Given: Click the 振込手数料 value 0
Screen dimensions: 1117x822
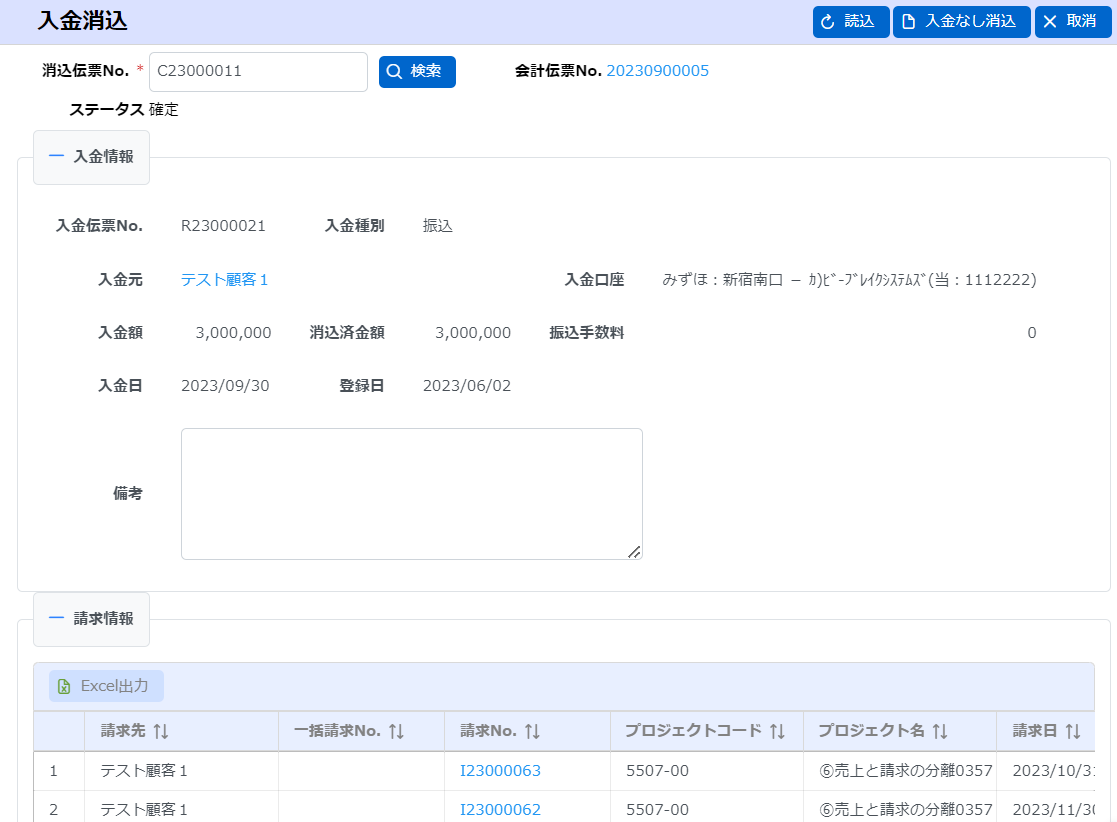Looking at the screenshot, I should click(1032, 333).
